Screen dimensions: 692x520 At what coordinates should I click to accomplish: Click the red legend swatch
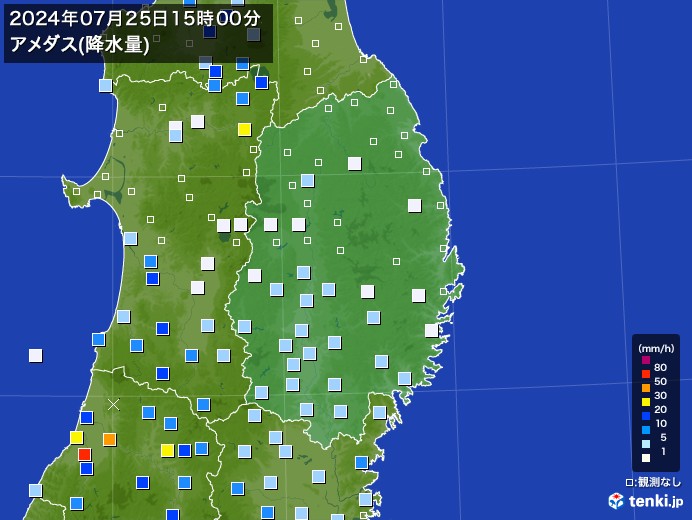pyautogui.click(x=646, y=374)
